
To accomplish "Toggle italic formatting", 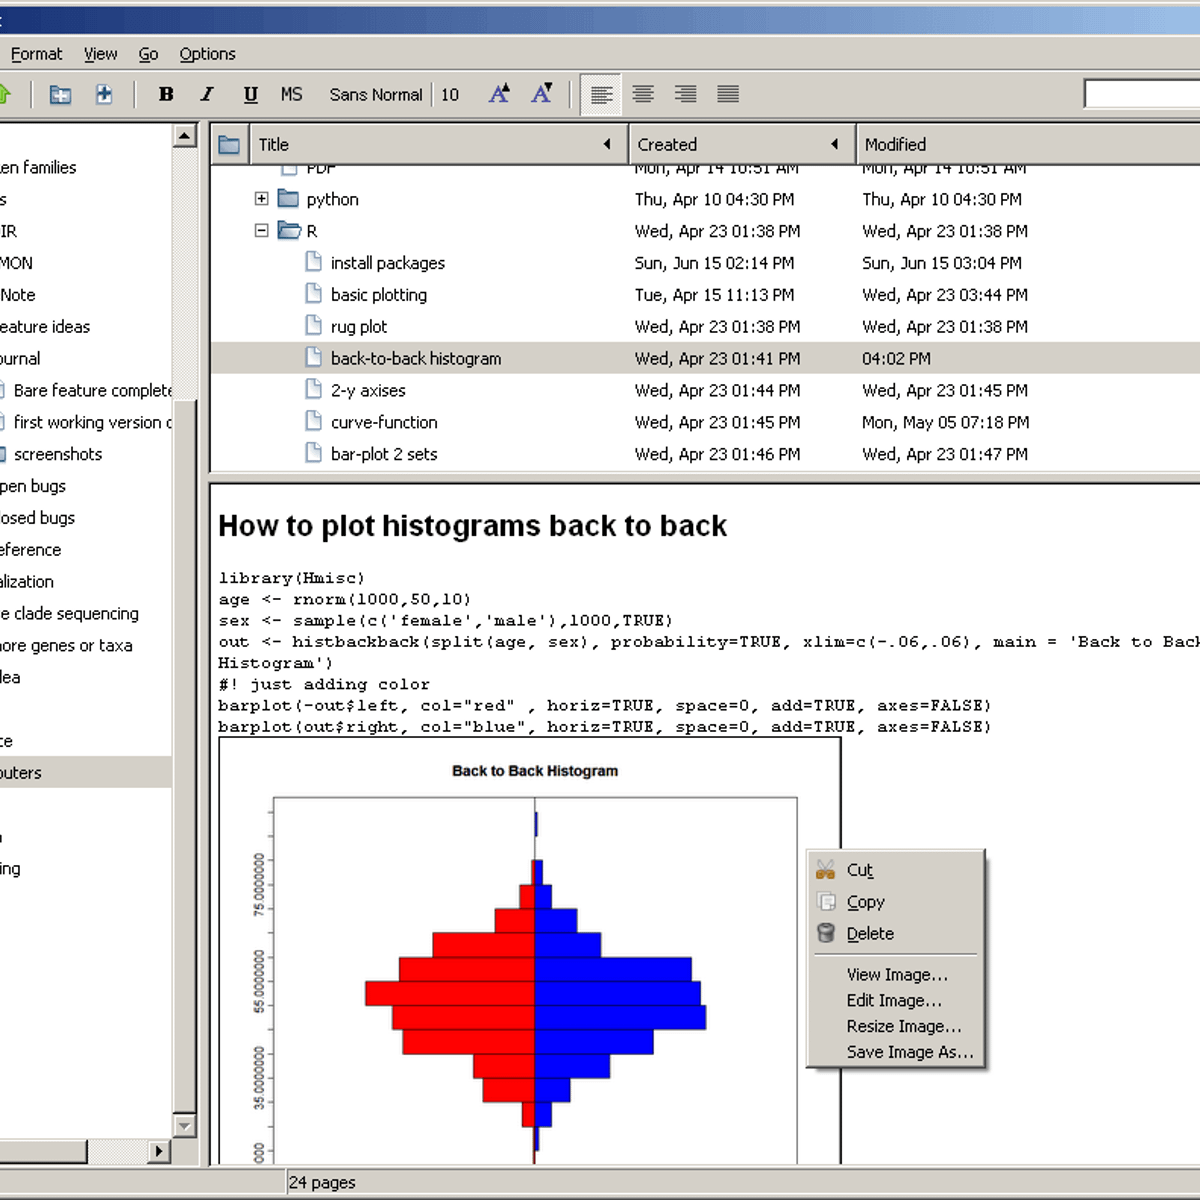I will [207, 94].
